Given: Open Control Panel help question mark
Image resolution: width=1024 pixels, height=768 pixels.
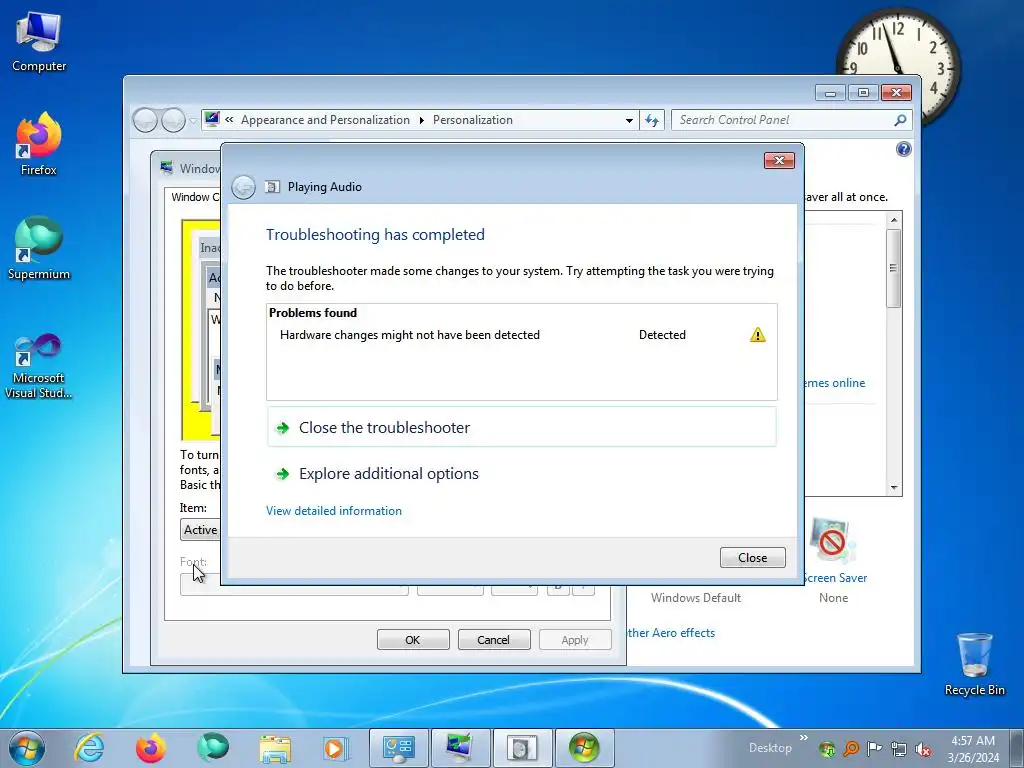Looking at the screenshot, I should click(x=903, y=150).
